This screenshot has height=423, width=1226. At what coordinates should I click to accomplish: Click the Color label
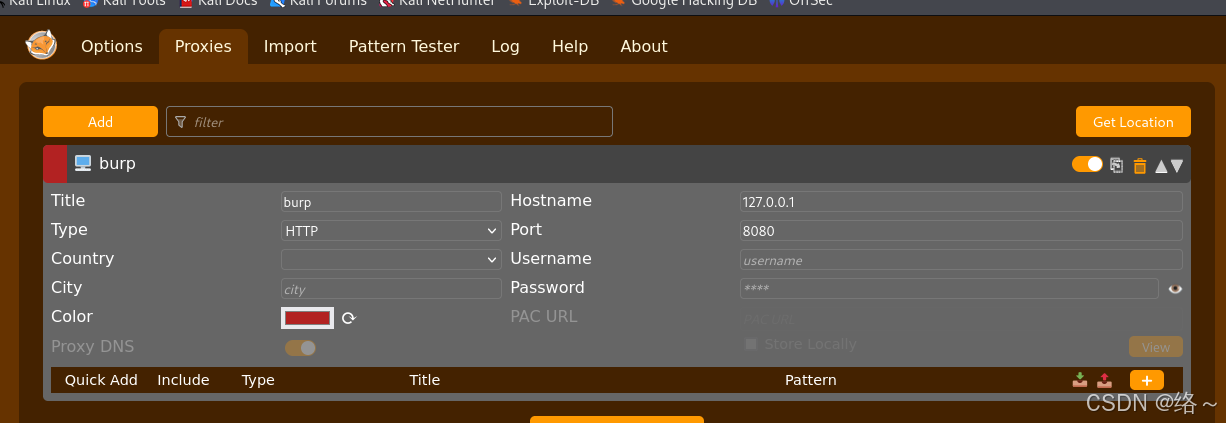click(x=72, y=317)
